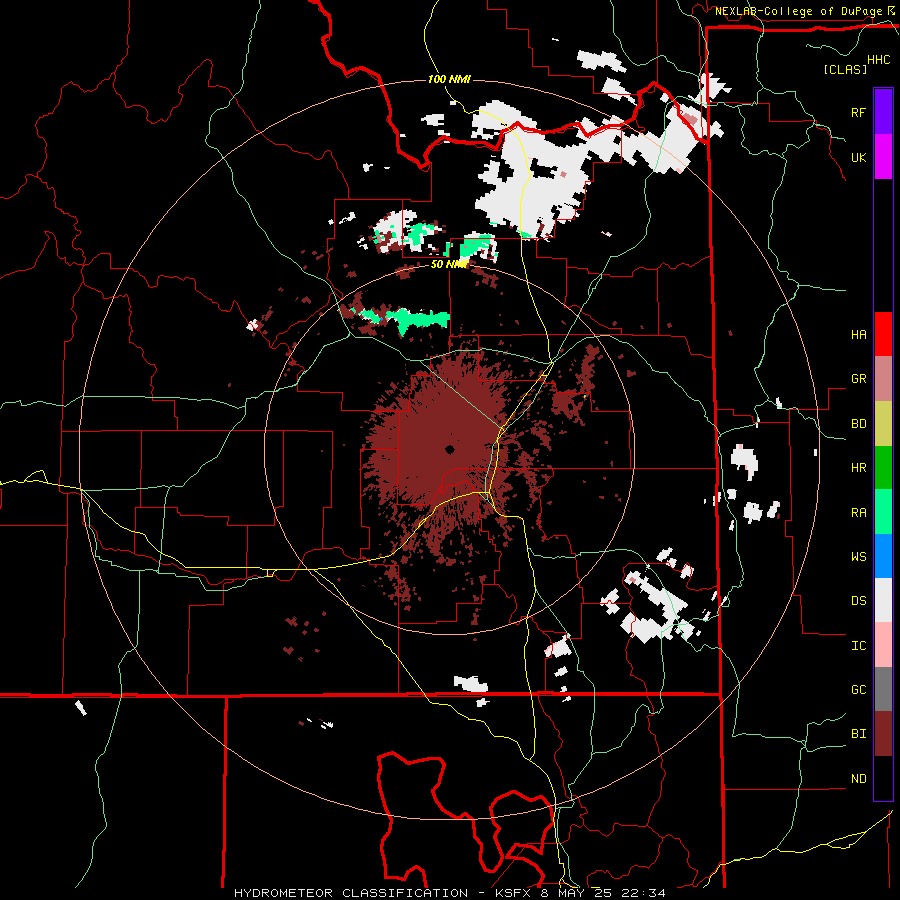This screenshot has height=900, width=900.
Task: Click the 50 NMI range ring label
Action: tap(449, 264)
